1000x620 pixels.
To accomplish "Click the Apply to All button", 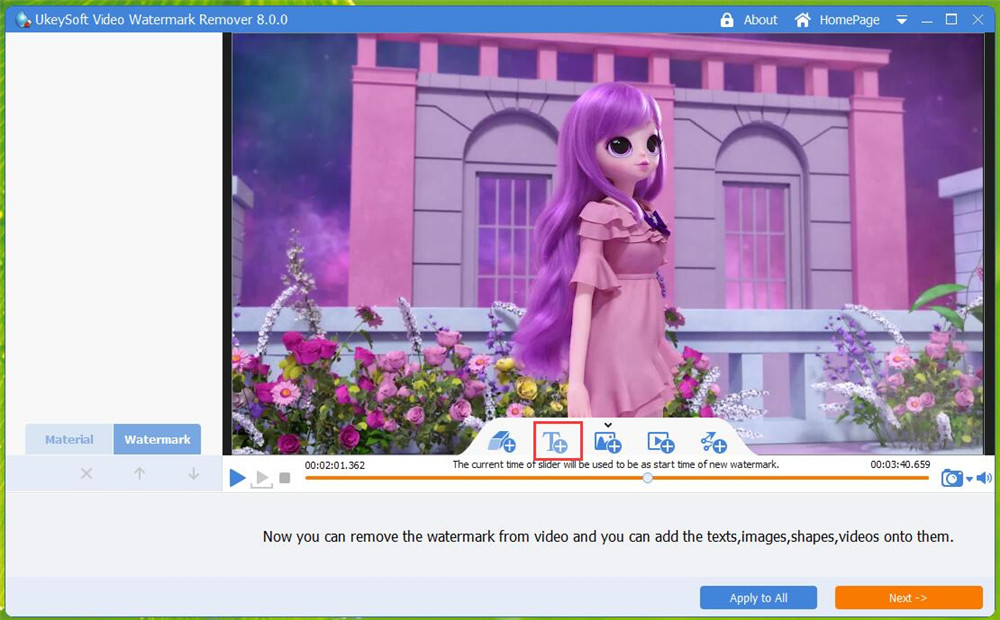I will [x=758, y=597].
